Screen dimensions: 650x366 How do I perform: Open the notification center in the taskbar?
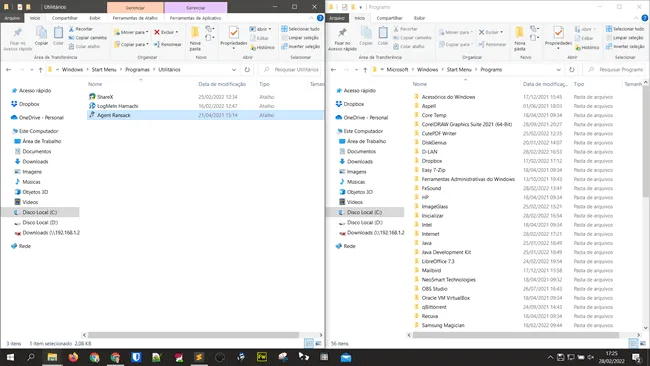(636, 357)
